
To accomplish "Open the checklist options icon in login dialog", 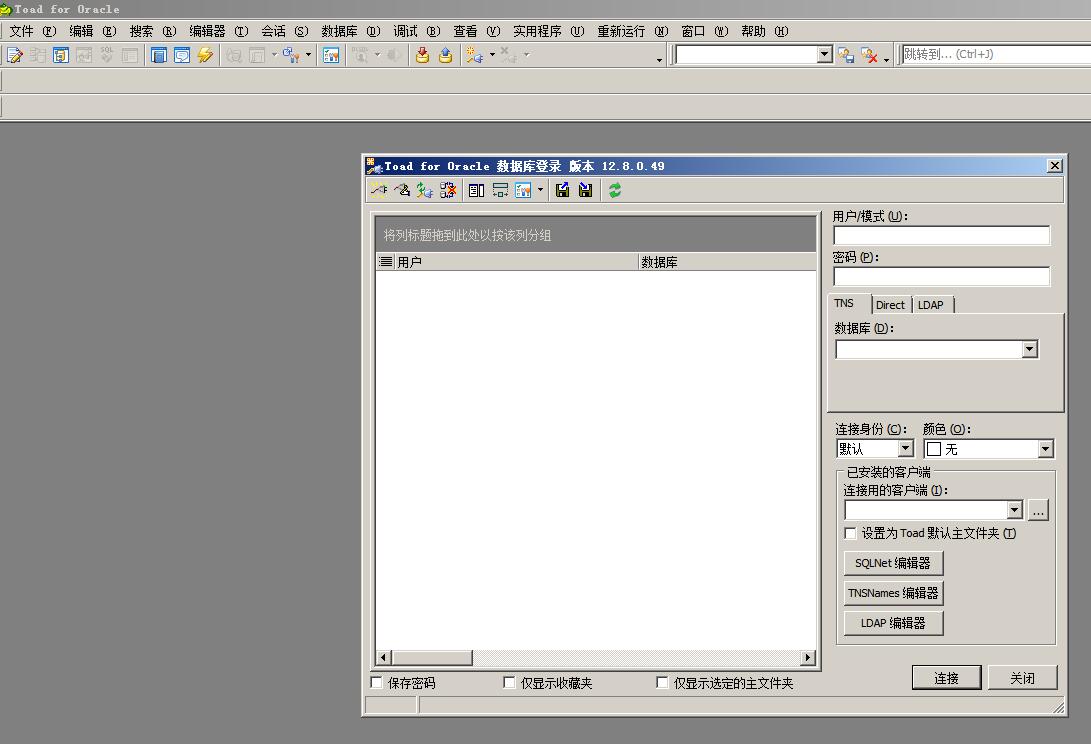I will (523, 190).
